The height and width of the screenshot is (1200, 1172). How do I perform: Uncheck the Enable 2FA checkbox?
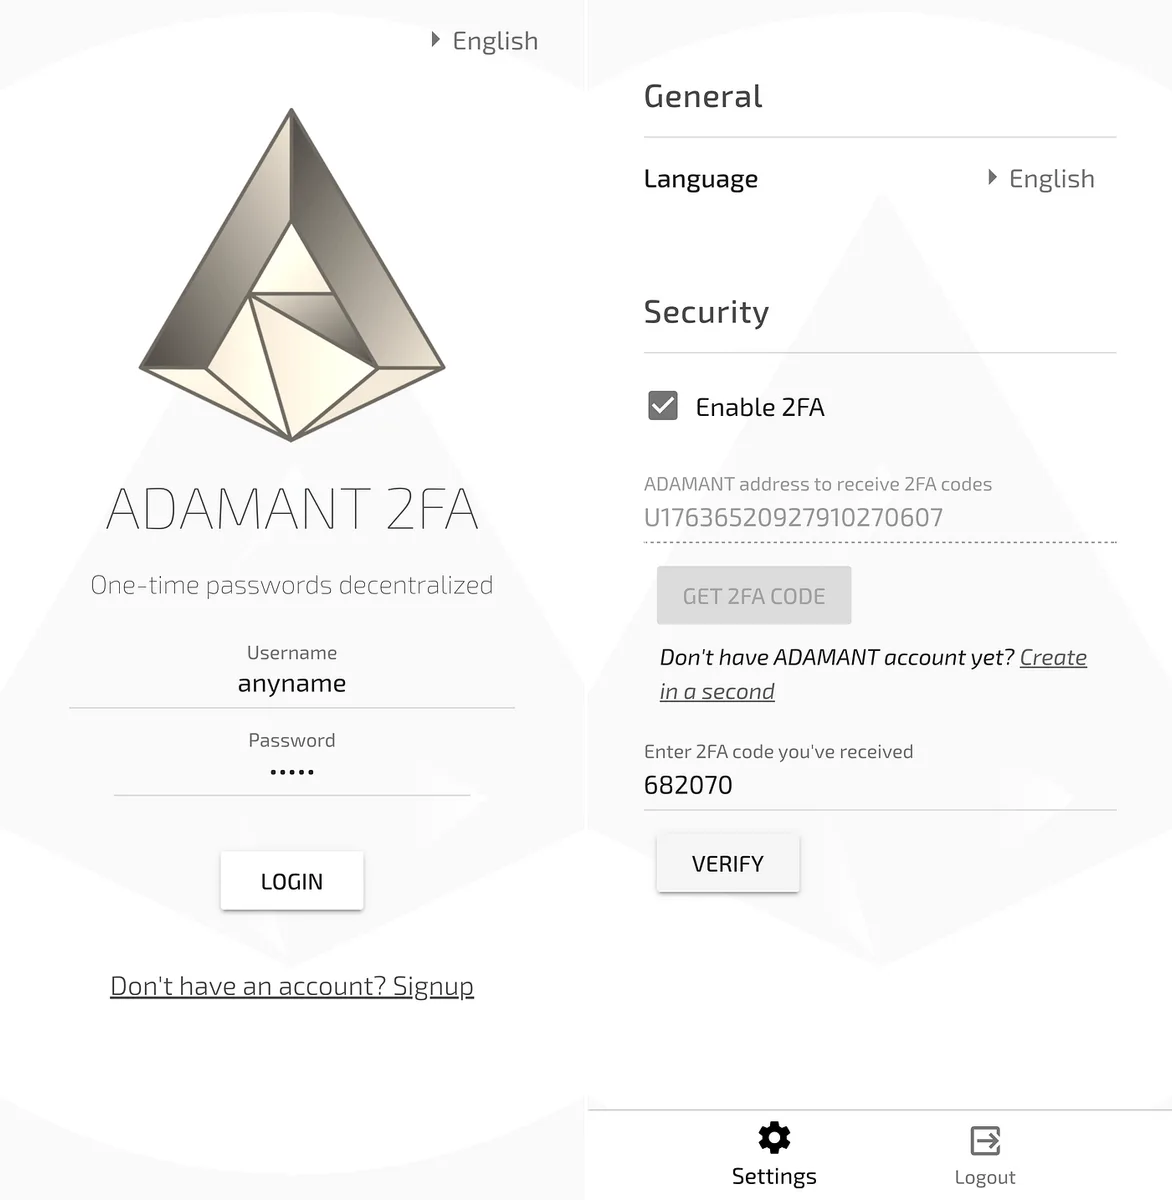pyautogui.click(x=663, y=406)
